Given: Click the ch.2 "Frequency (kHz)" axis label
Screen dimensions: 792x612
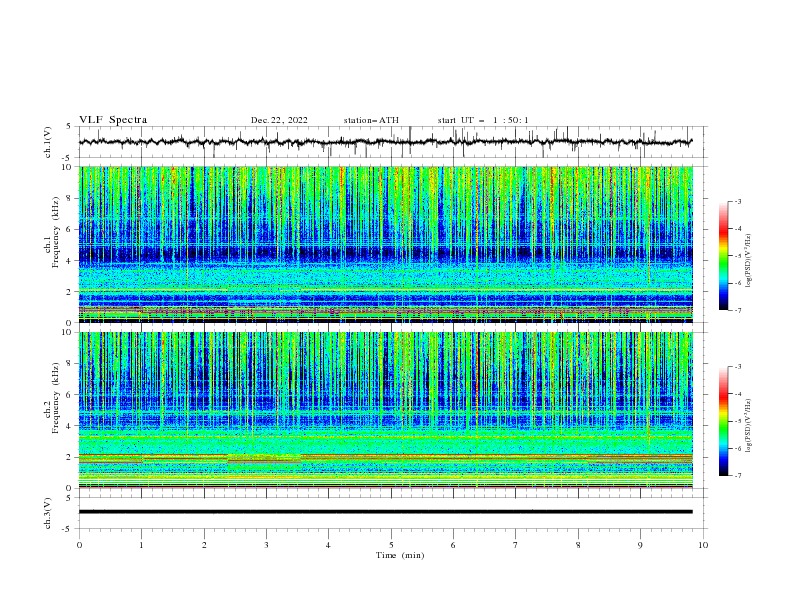Looking at the screenshot, I should click(x=55, y=398).
